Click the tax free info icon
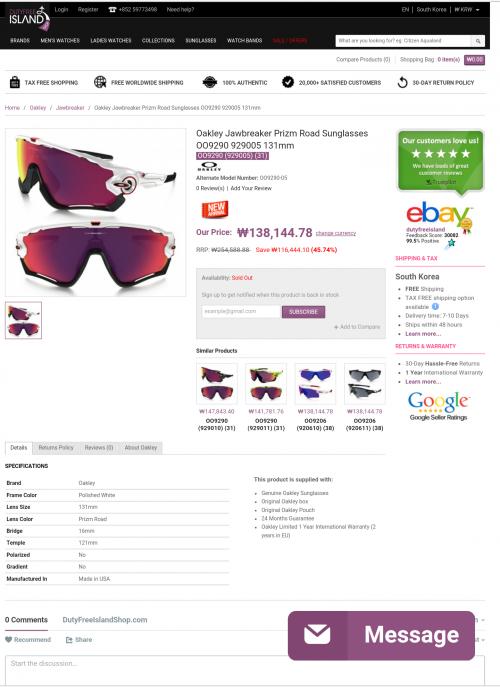500x687 pixels. [435, 307]
